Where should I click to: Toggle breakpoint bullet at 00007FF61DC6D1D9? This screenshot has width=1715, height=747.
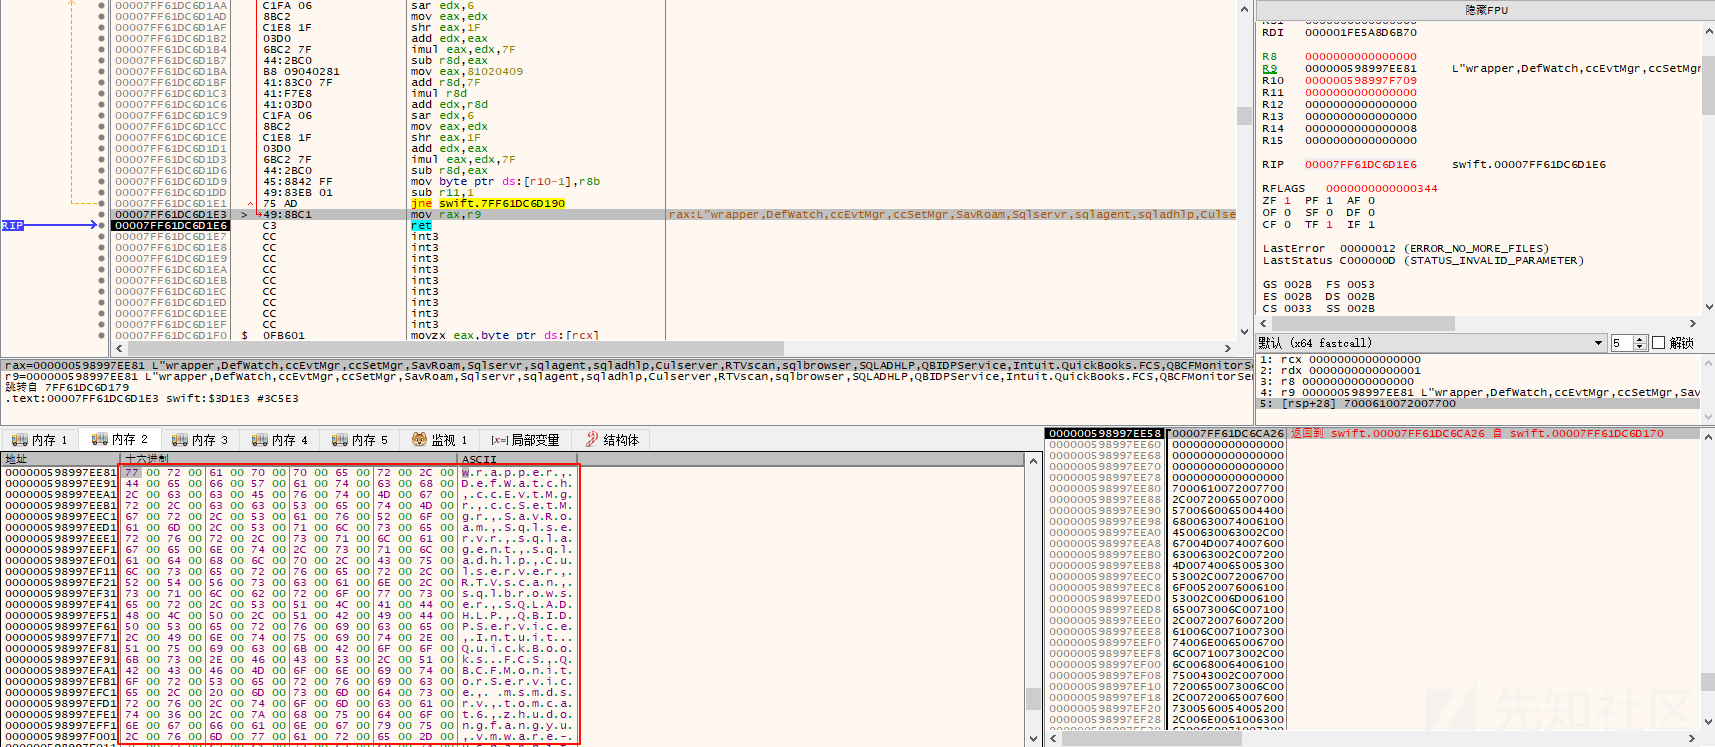pyautogui.click(x=101, y=181)
